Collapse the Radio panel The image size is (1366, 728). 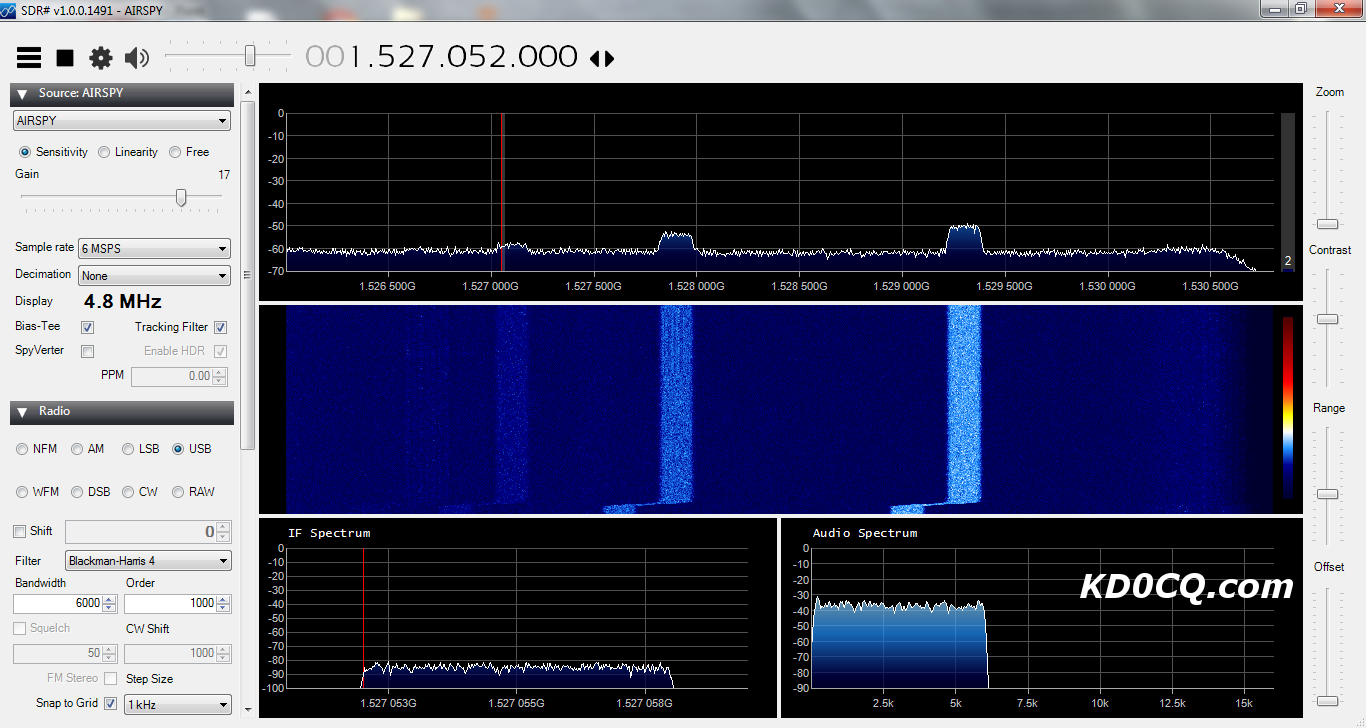coord(22,412)
